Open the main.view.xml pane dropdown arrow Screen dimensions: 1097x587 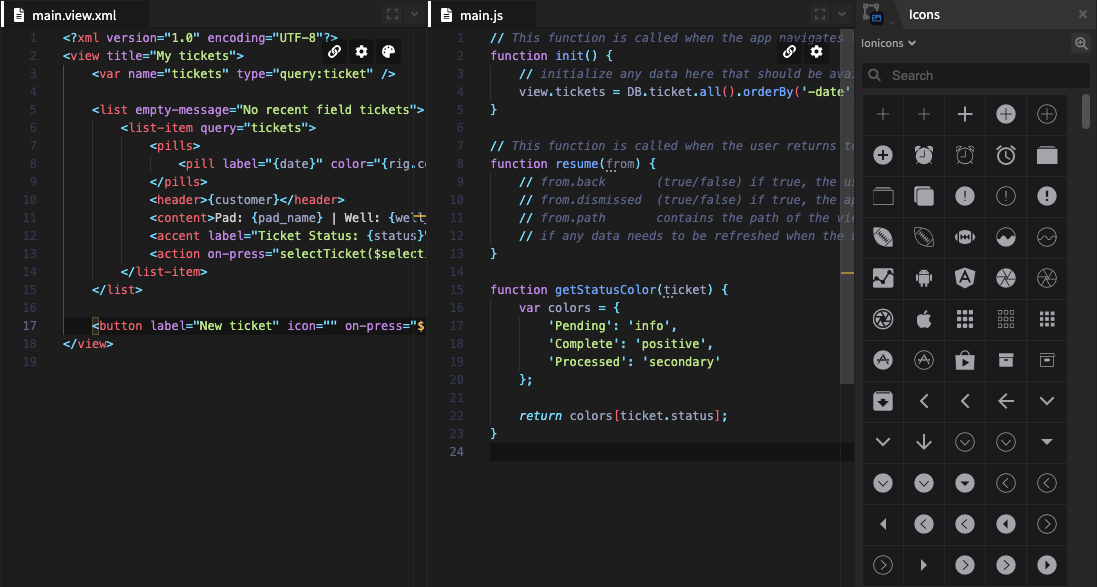click(414, 14)
